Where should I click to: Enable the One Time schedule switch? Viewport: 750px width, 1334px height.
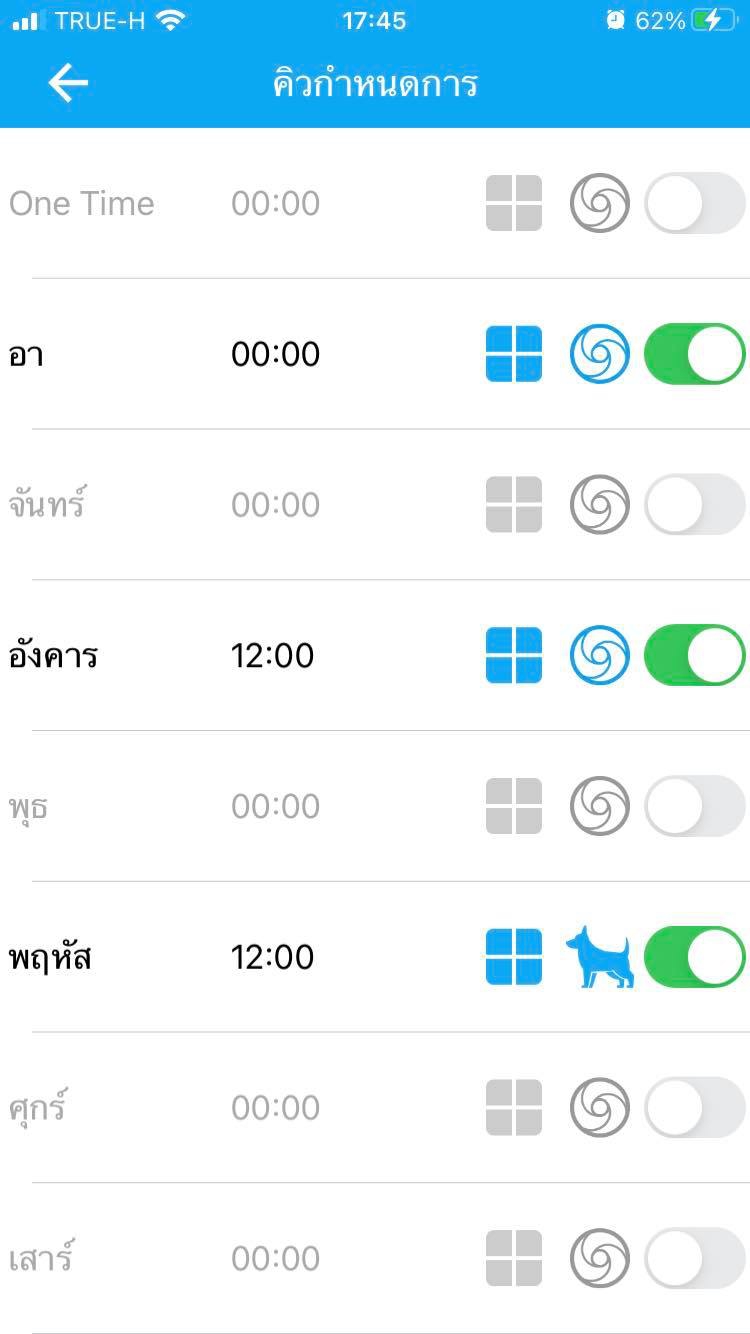[695, 203]
